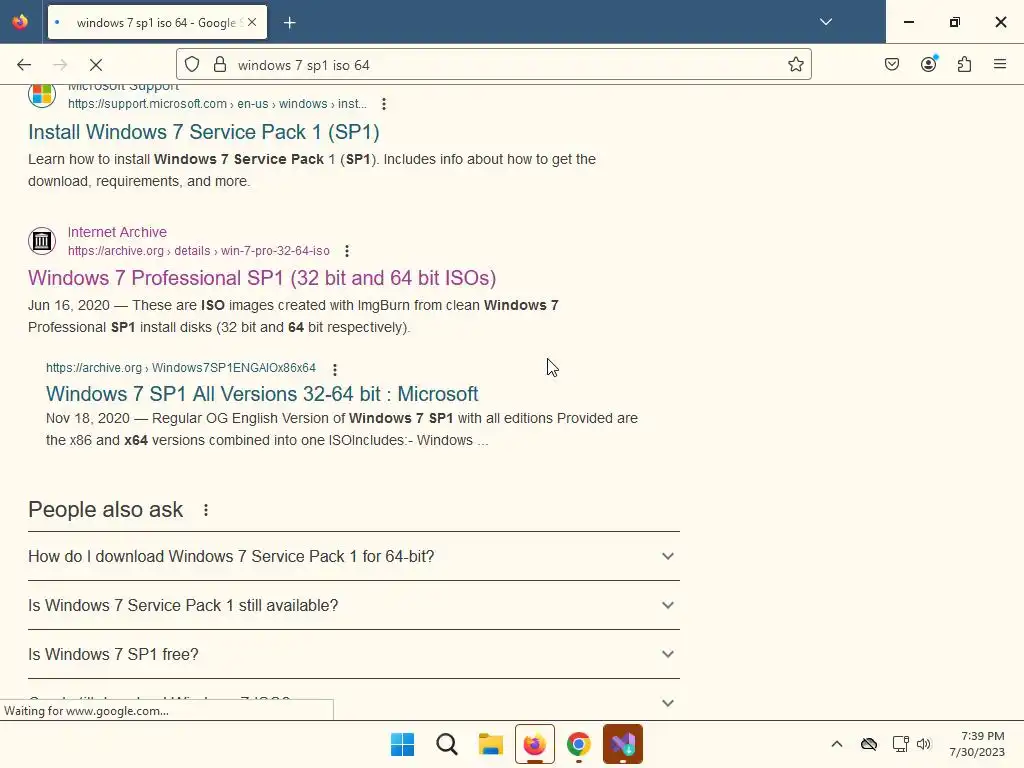
Task: Click the Jun 16, 2020 snippet text
Action: pyautogui.click(x=293, y=316)
